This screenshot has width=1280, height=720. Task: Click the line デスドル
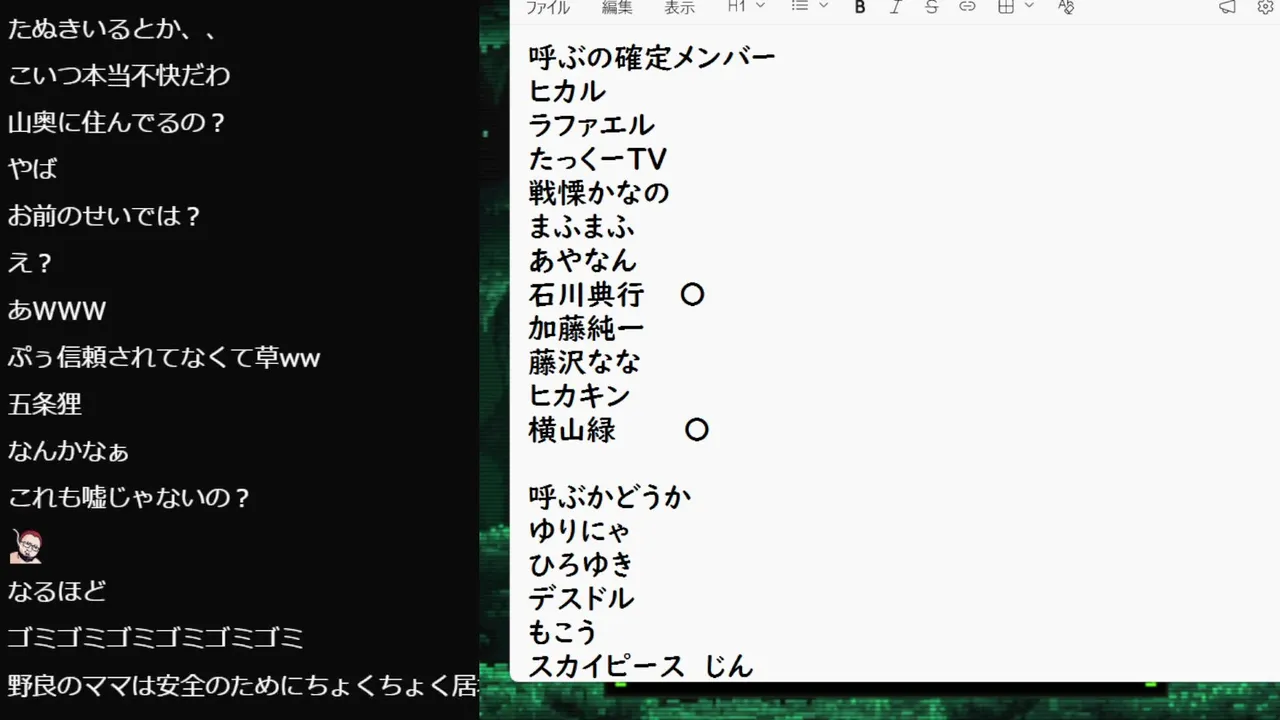click(581, 598)
